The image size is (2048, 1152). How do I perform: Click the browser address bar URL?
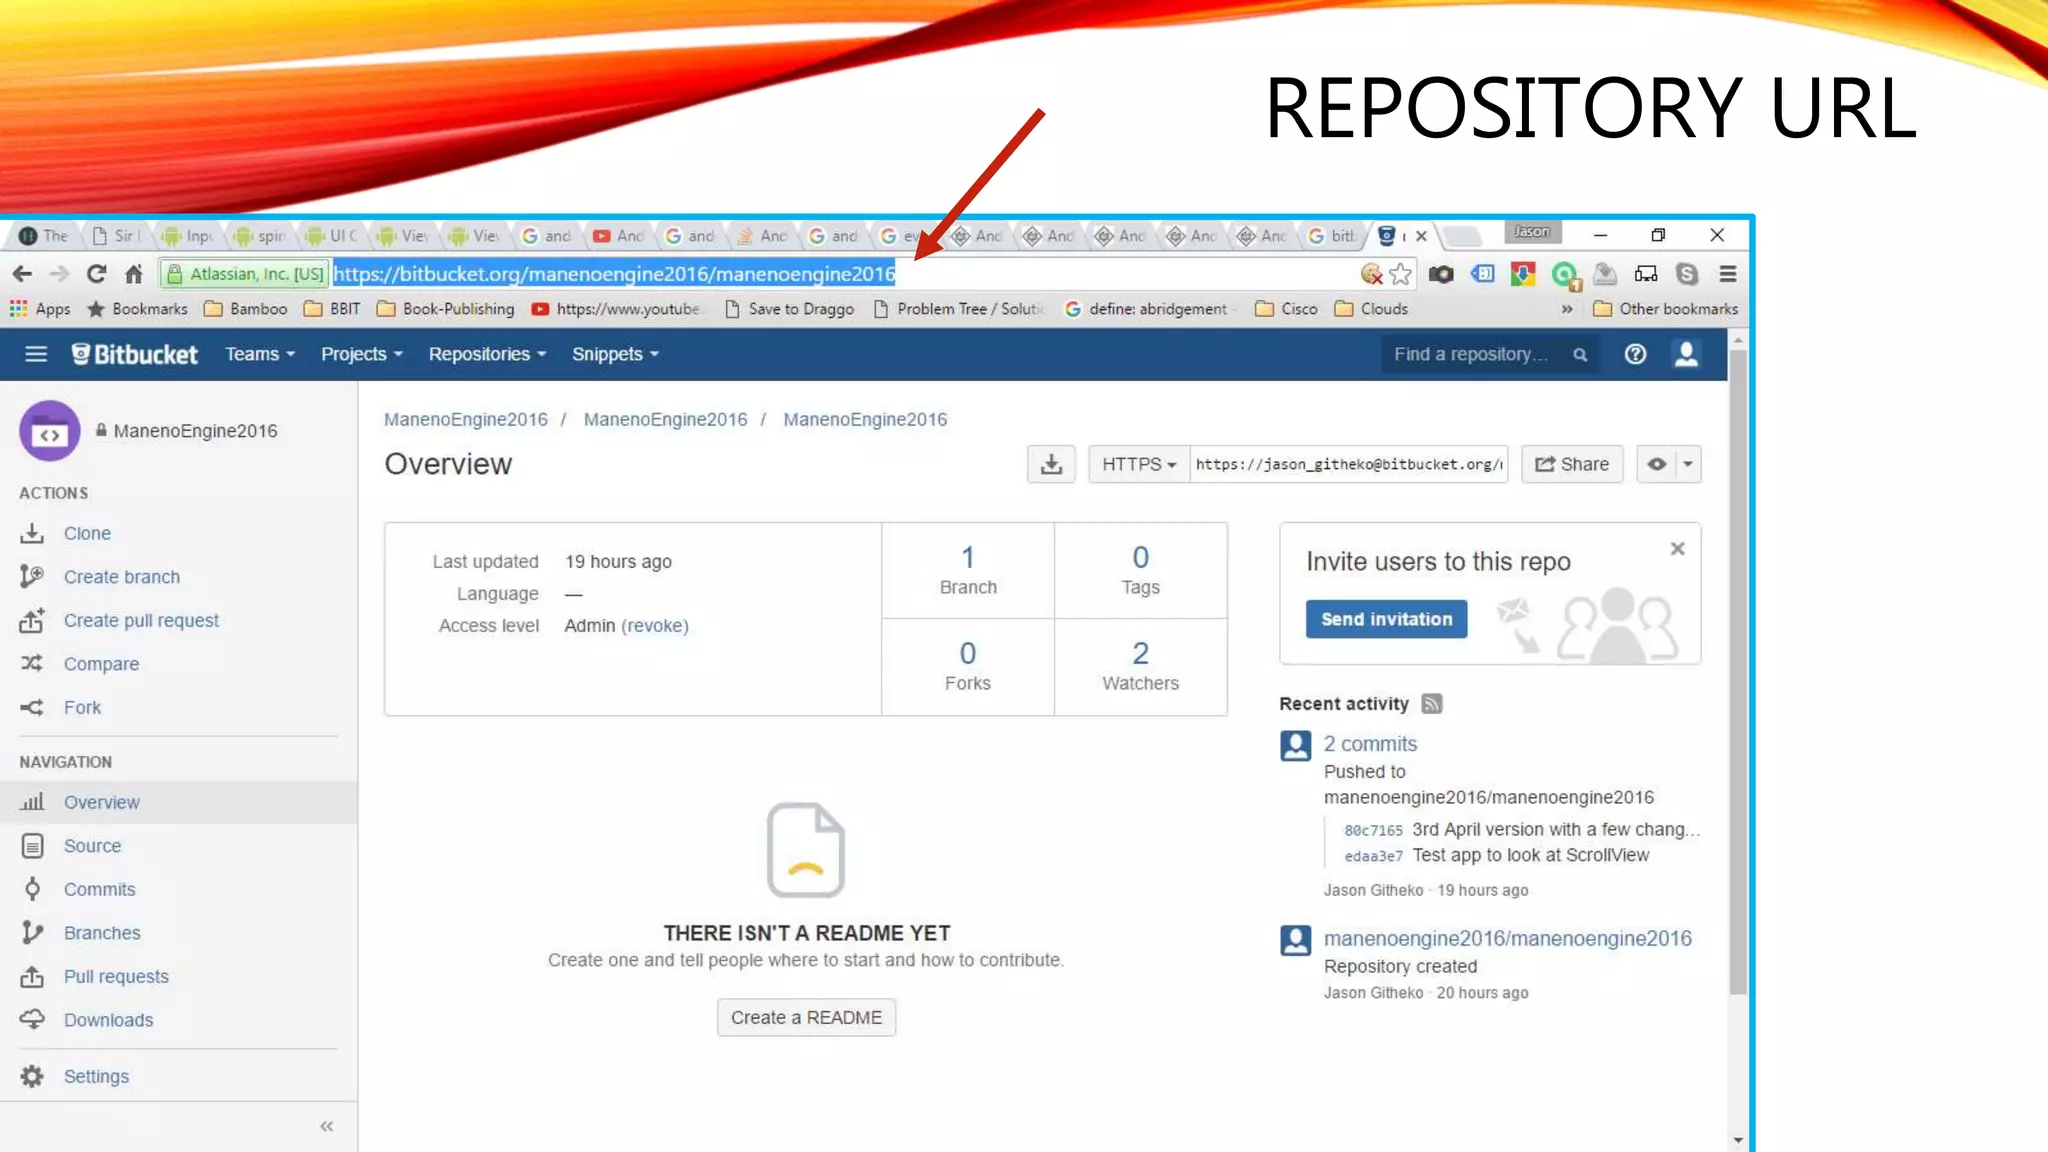(x=614, y=274)
